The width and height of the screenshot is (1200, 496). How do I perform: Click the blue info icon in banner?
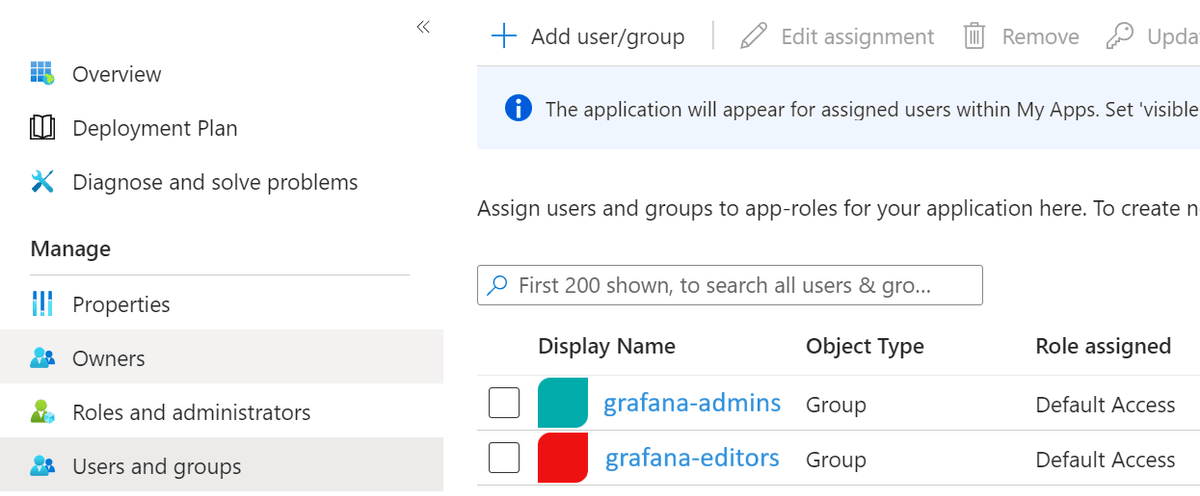click(x=518, y=108)
